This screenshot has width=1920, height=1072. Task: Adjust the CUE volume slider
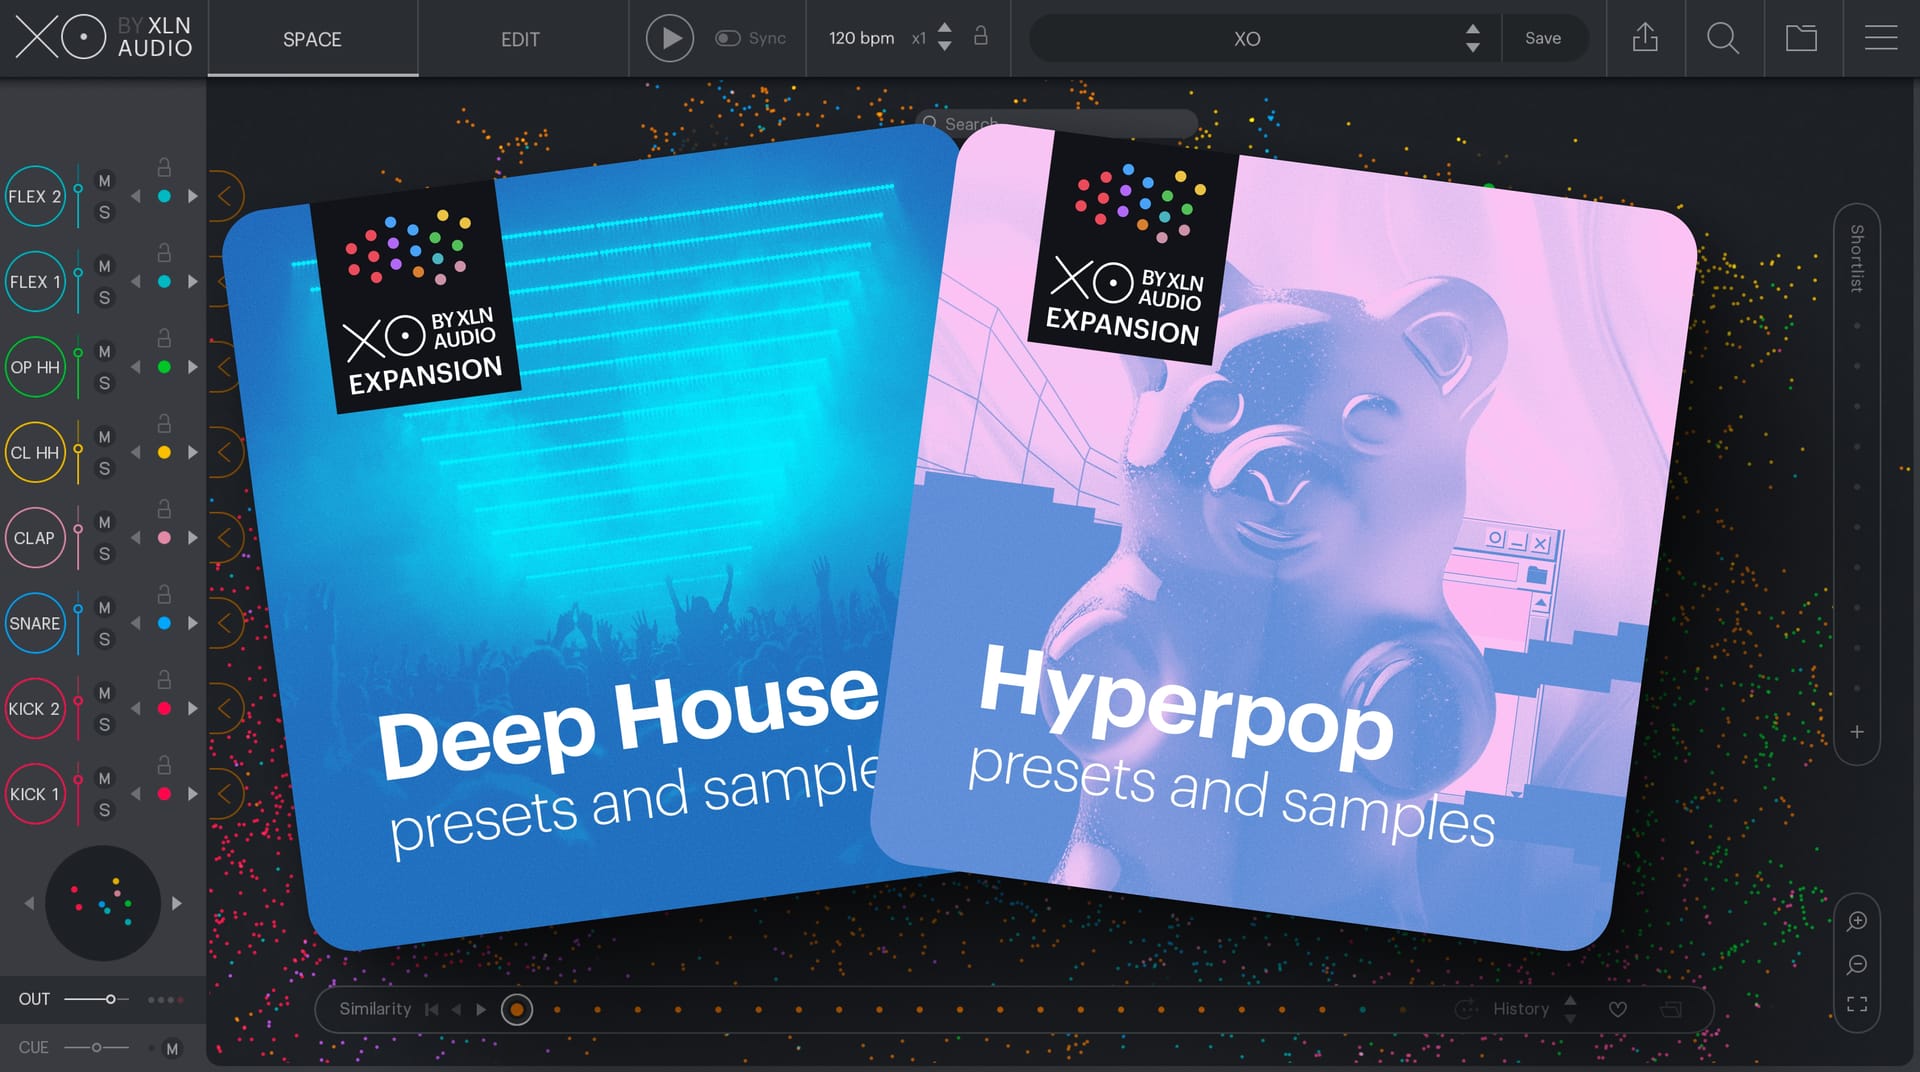96,1047
